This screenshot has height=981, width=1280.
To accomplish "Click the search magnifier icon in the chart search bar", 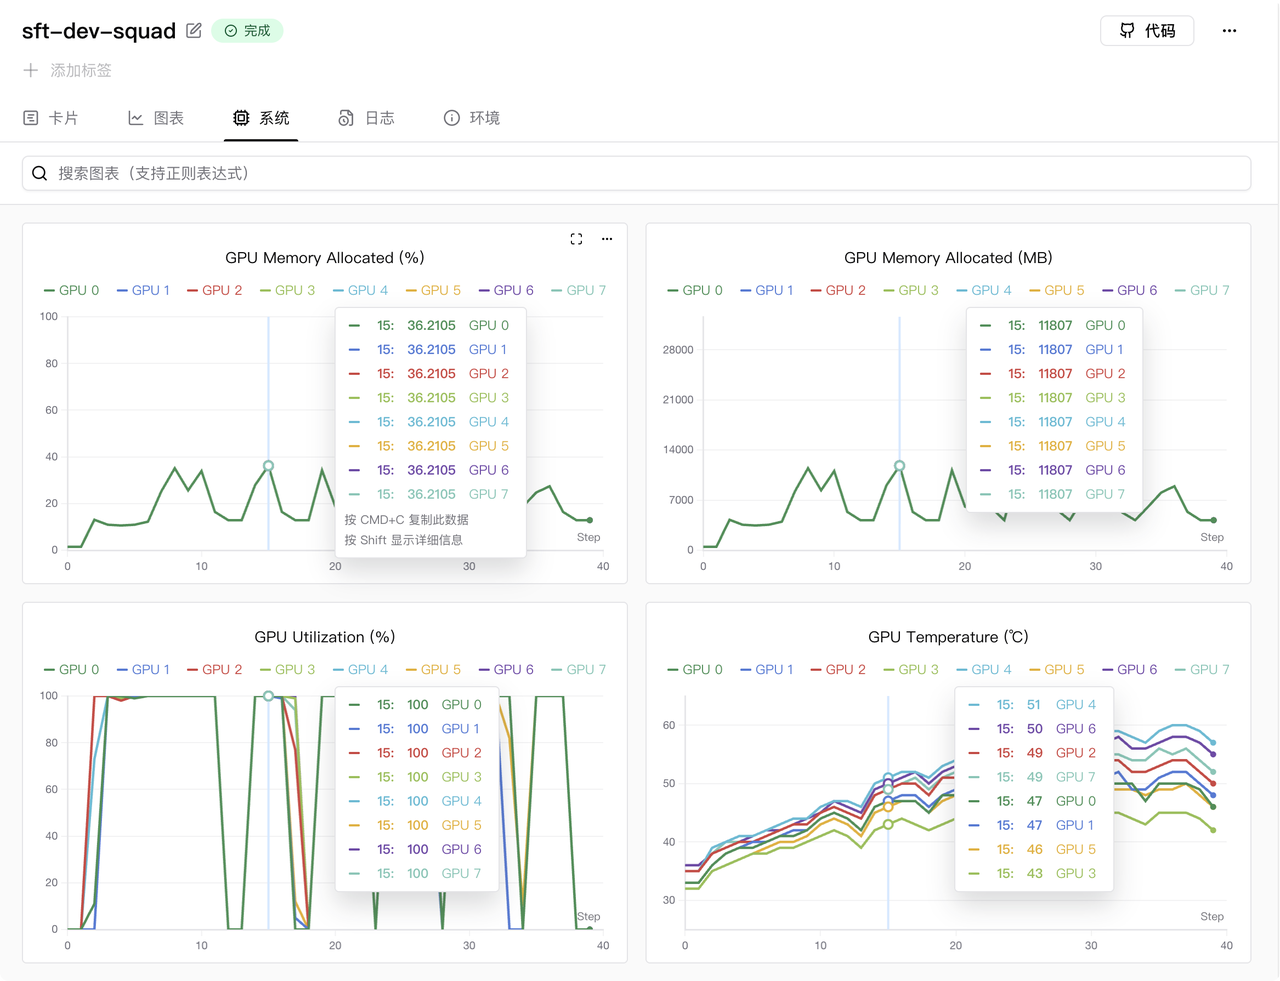I will [x=39, y=173].
